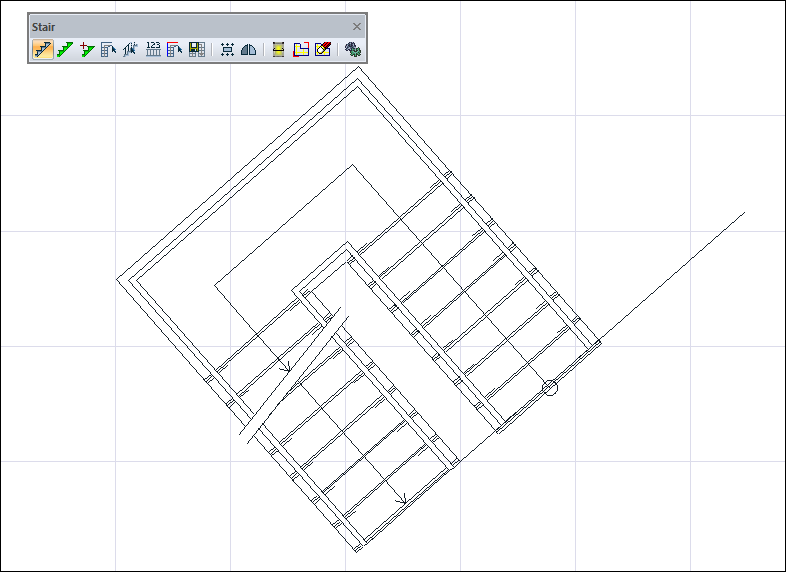Click the save stair to library icon
The width and height of the screenshot is (786, 572).
[196, 50]
